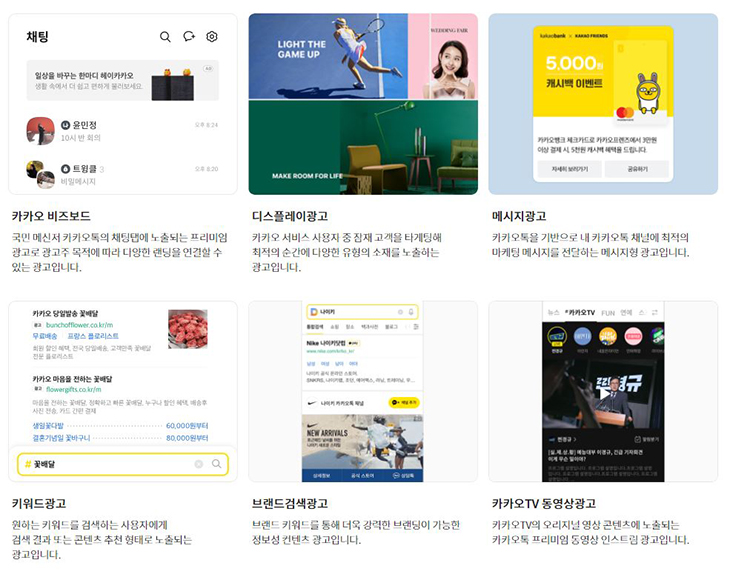Select the #카카오TV tab
Image resolution: width=730 pixels, height=577 pixels.
[x=580, y=312]
